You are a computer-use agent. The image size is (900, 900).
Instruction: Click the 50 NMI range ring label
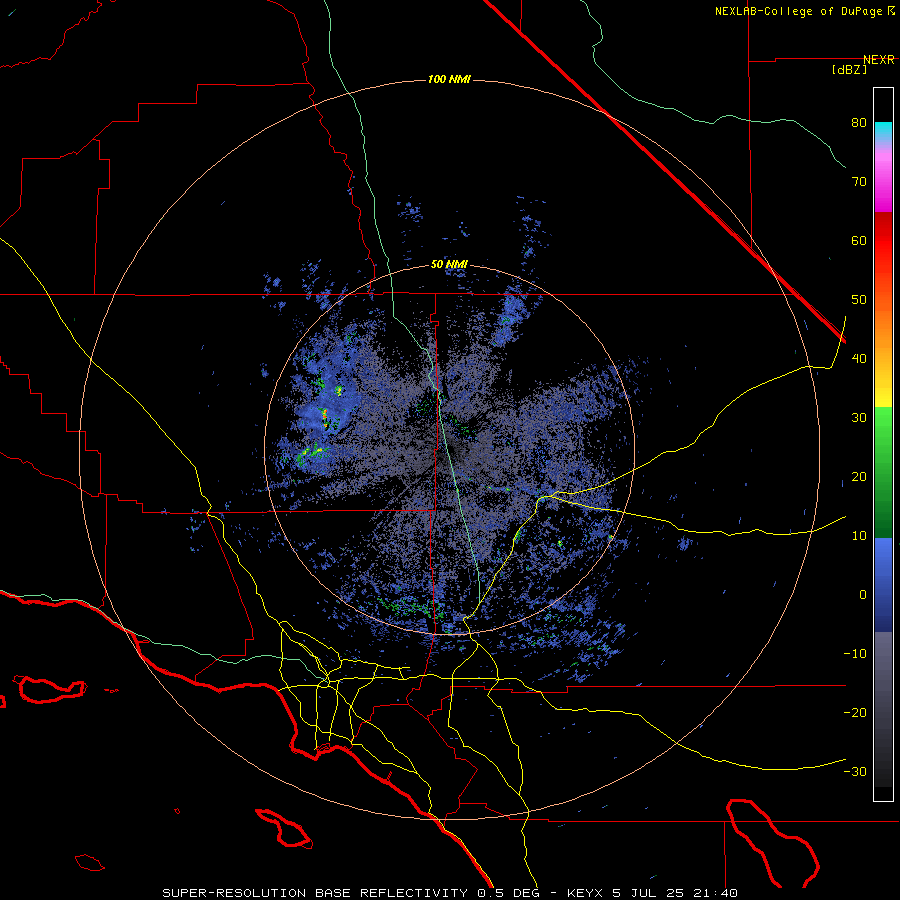[x=449, y=265]
